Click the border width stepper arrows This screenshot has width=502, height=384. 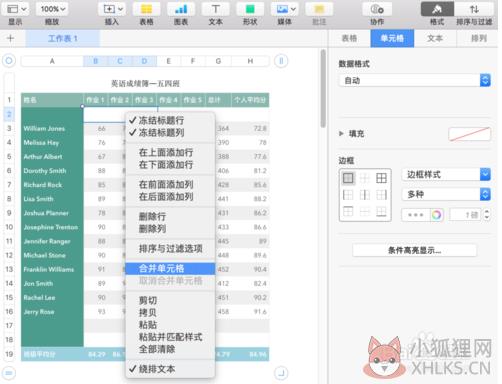coord(487,215)
